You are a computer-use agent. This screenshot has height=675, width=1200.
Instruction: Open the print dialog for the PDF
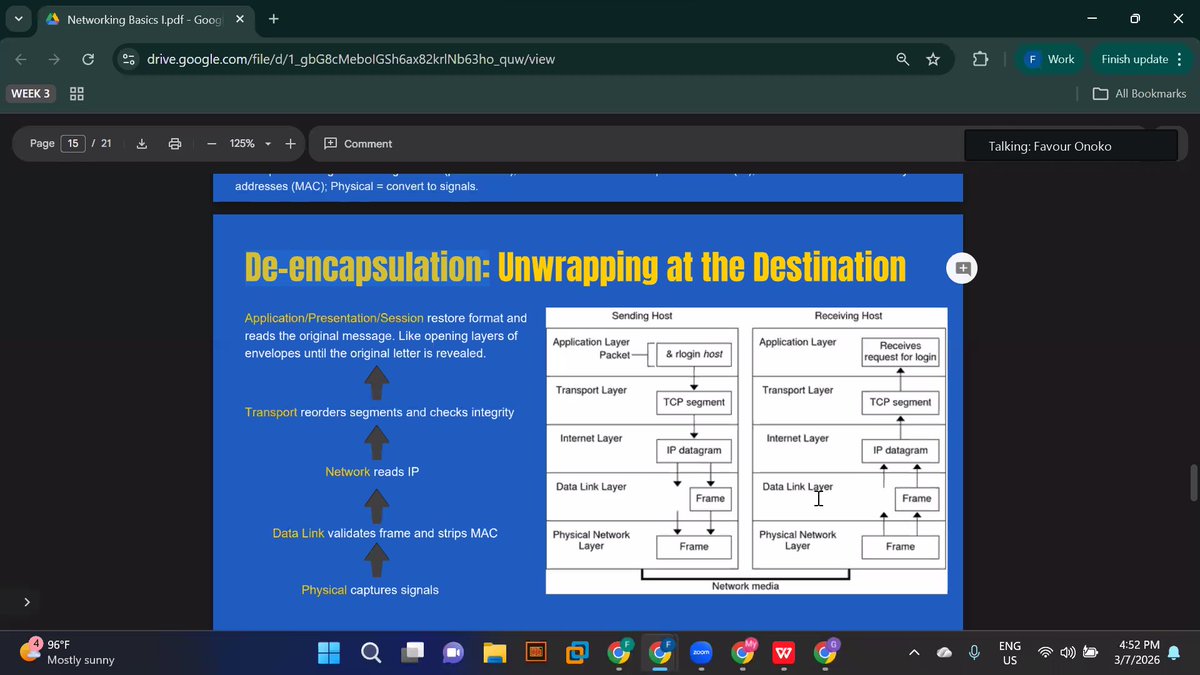click(x=175, y=143)
